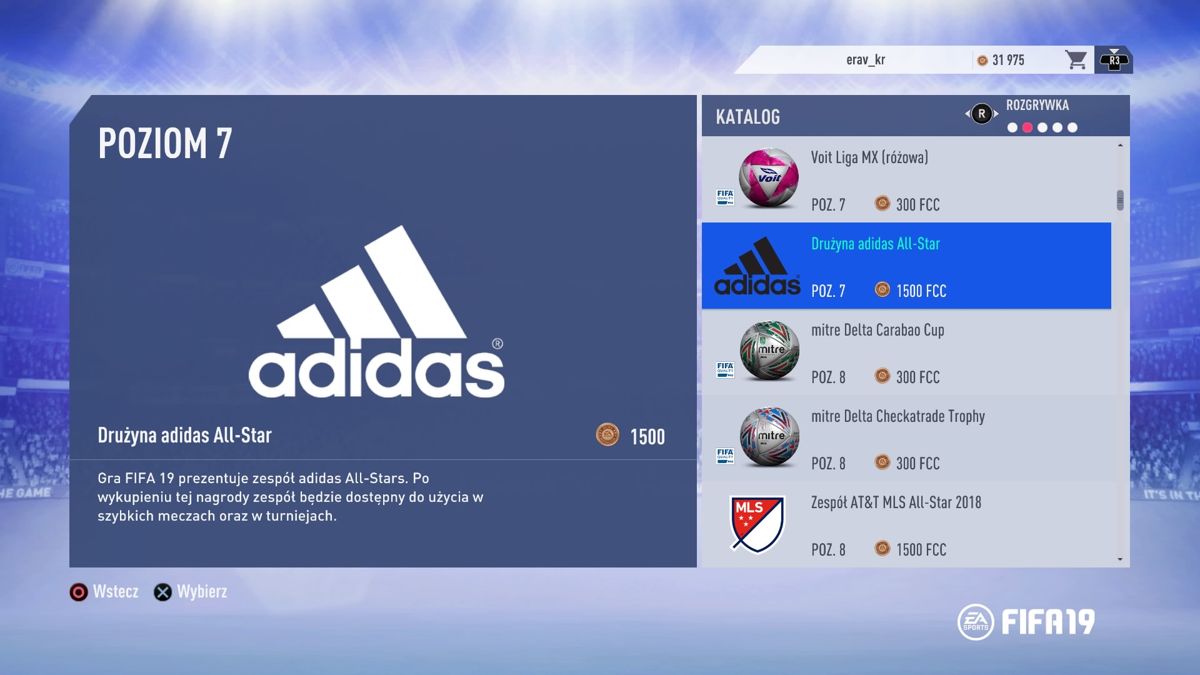Viewport: 1200px width, 675px height.
Task: Click coin icon next to 1500 price
Action: [x=607, y=435]
